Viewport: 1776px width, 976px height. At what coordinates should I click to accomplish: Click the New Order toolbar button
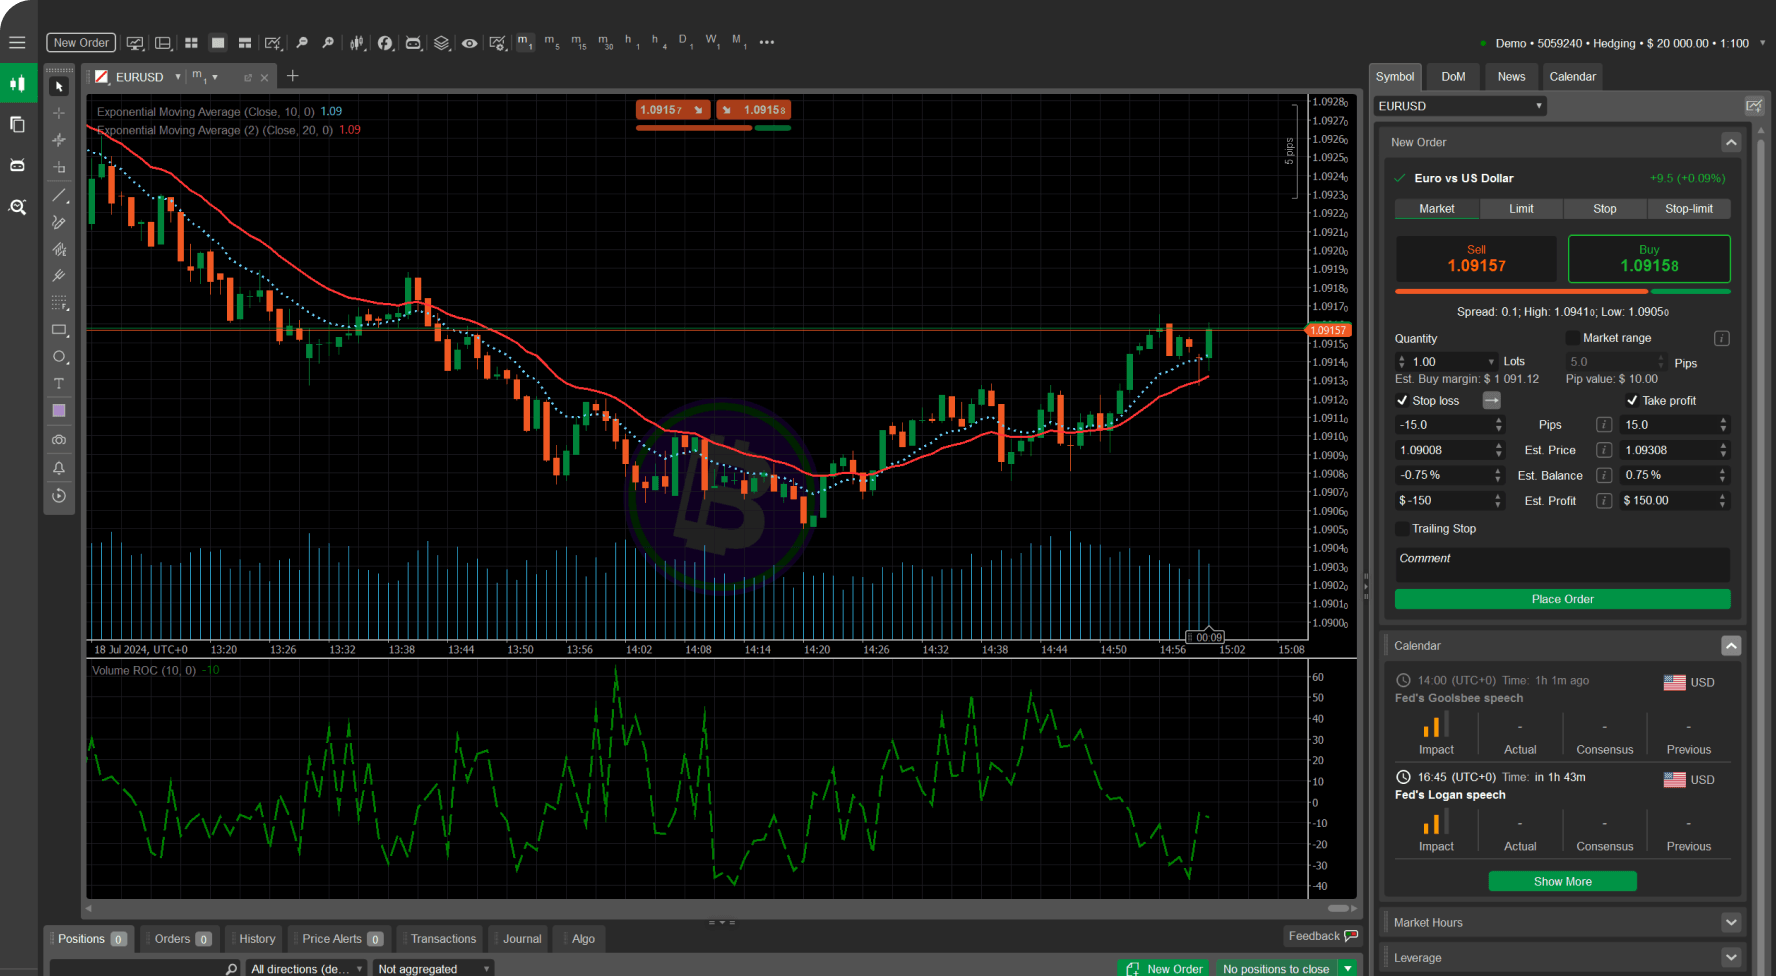(81, 43)
